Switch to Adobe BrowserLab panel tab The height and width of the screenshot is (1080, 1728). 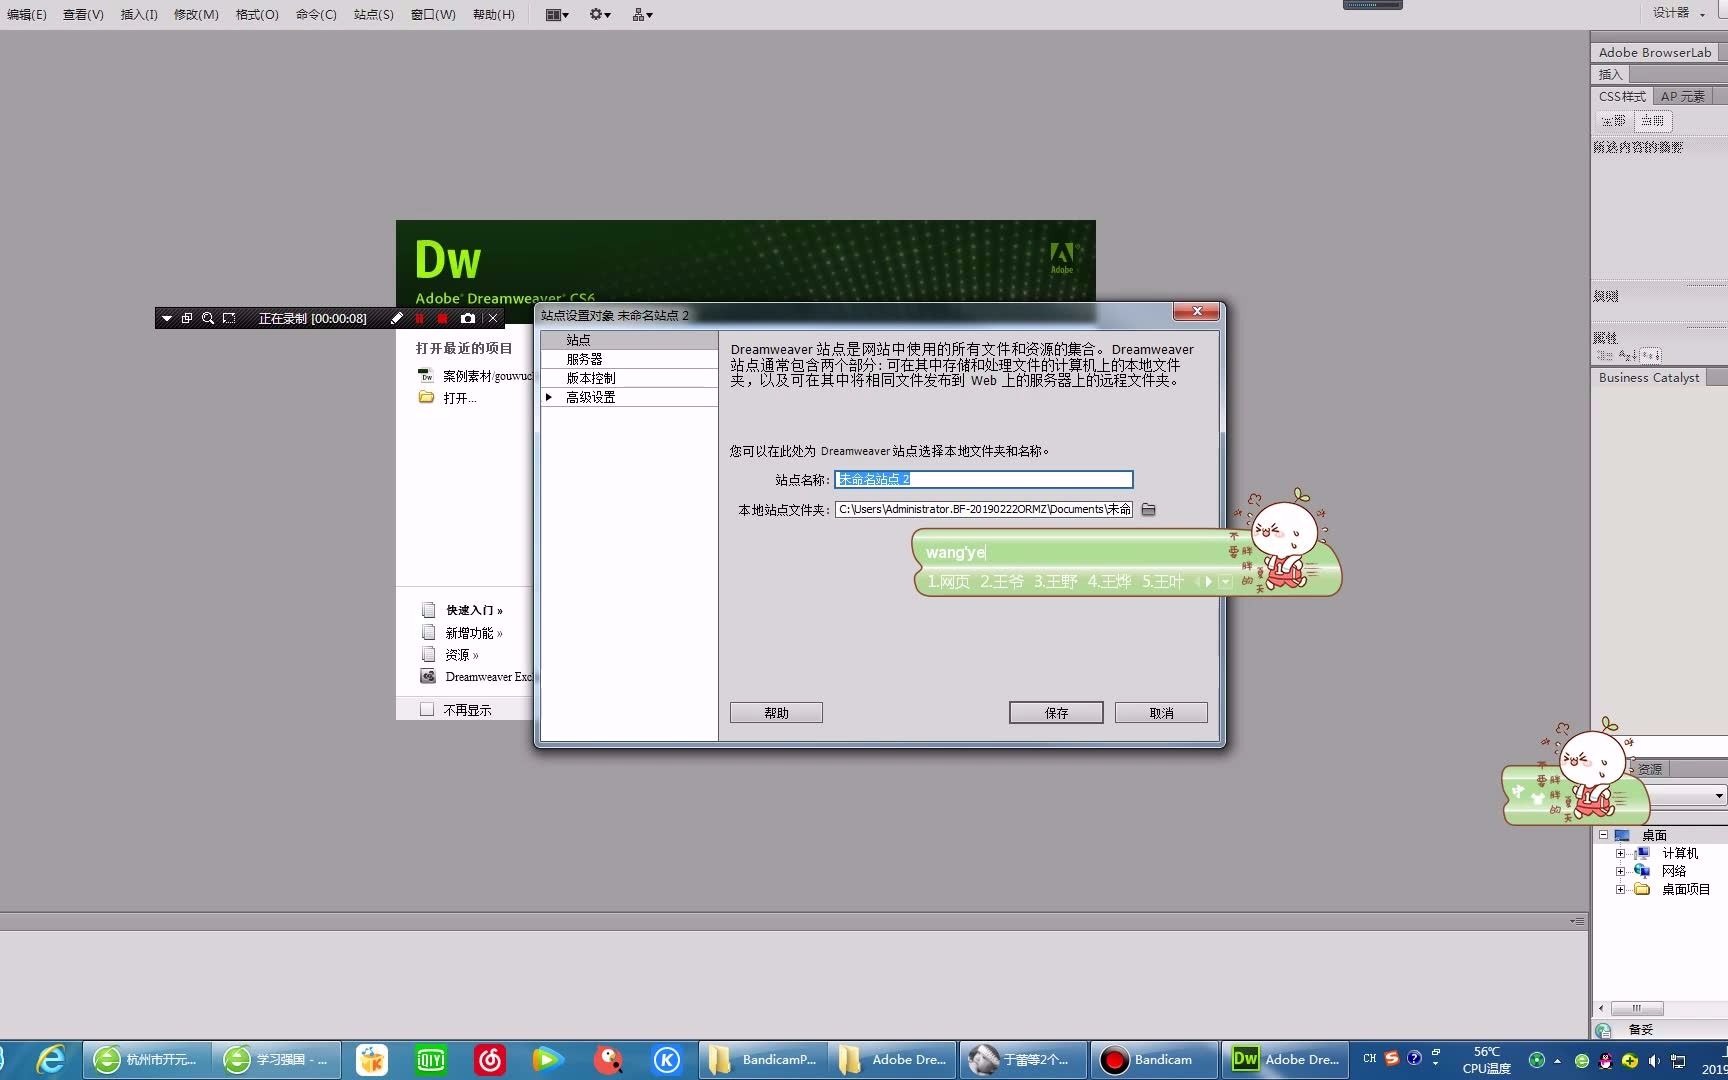click(1654, 52)
